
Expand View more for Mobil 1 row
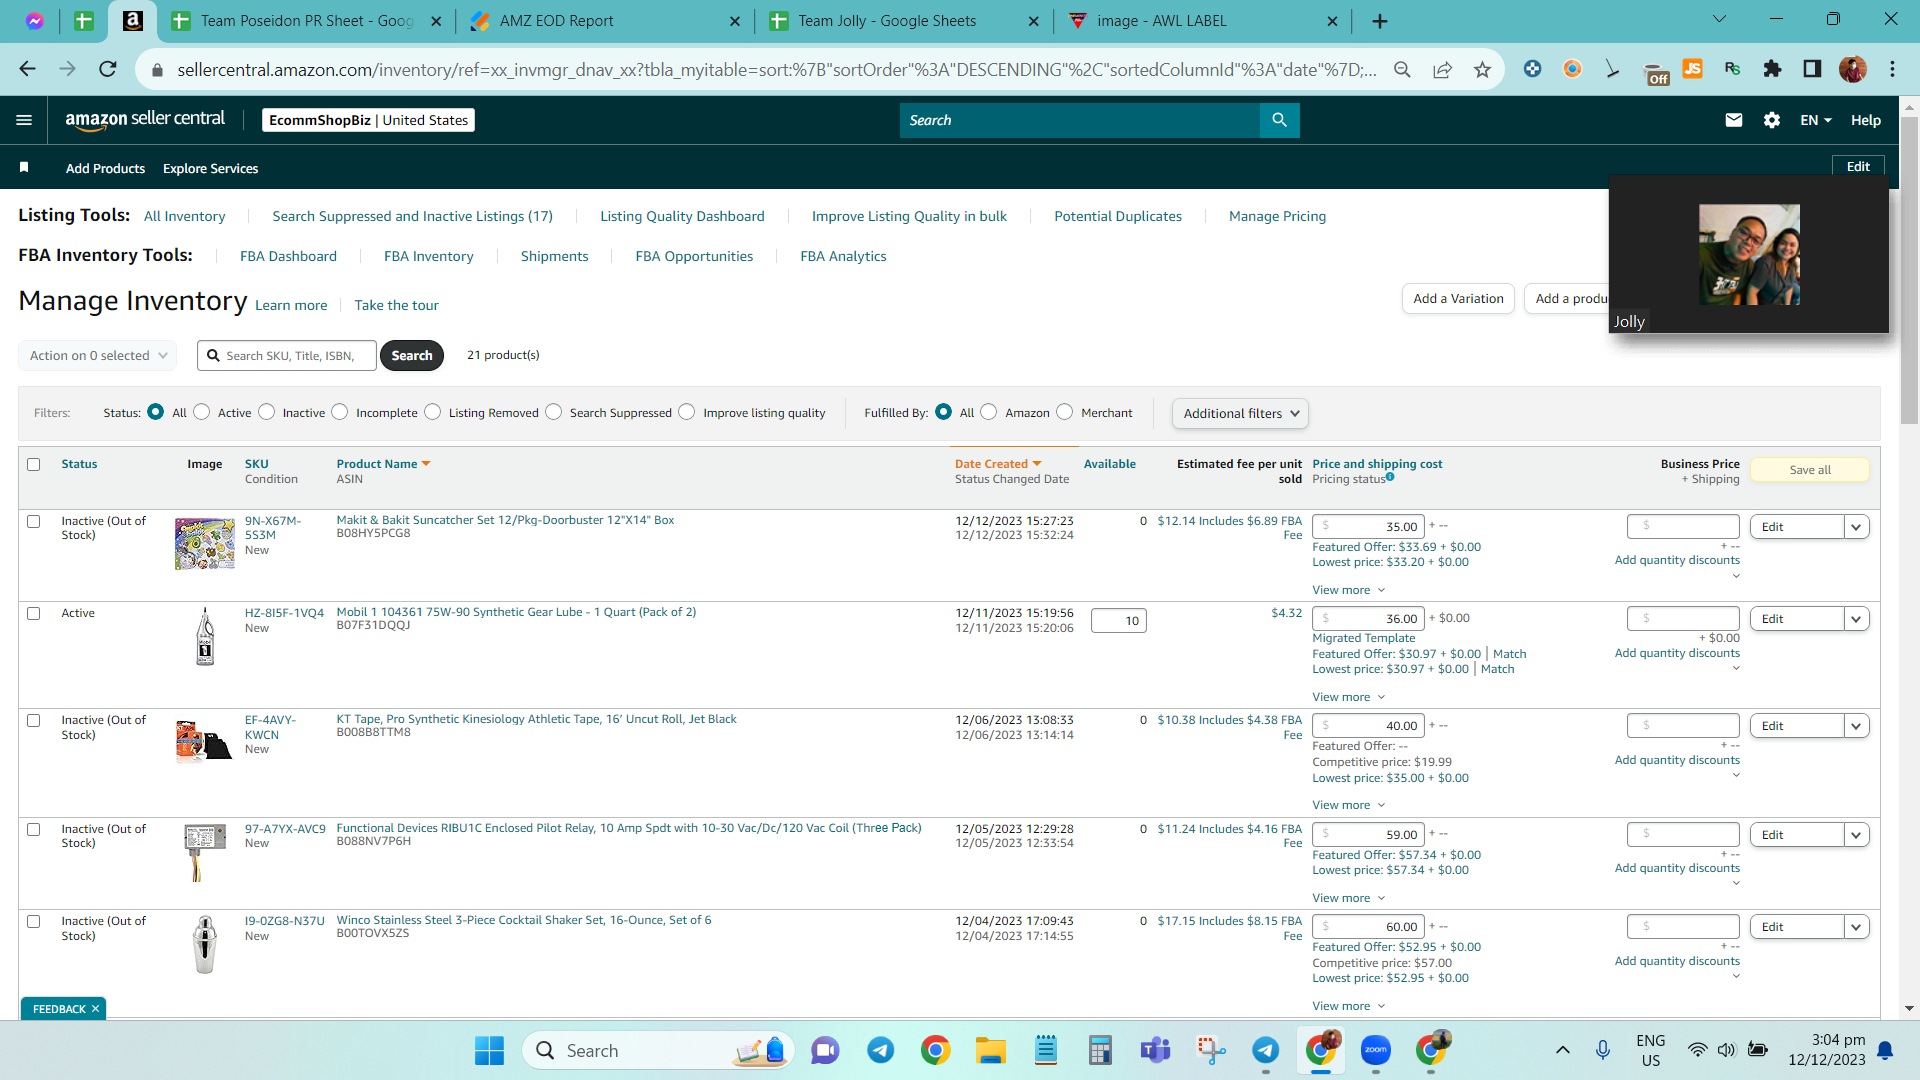pyautogui.click(x=1348, y=697)
